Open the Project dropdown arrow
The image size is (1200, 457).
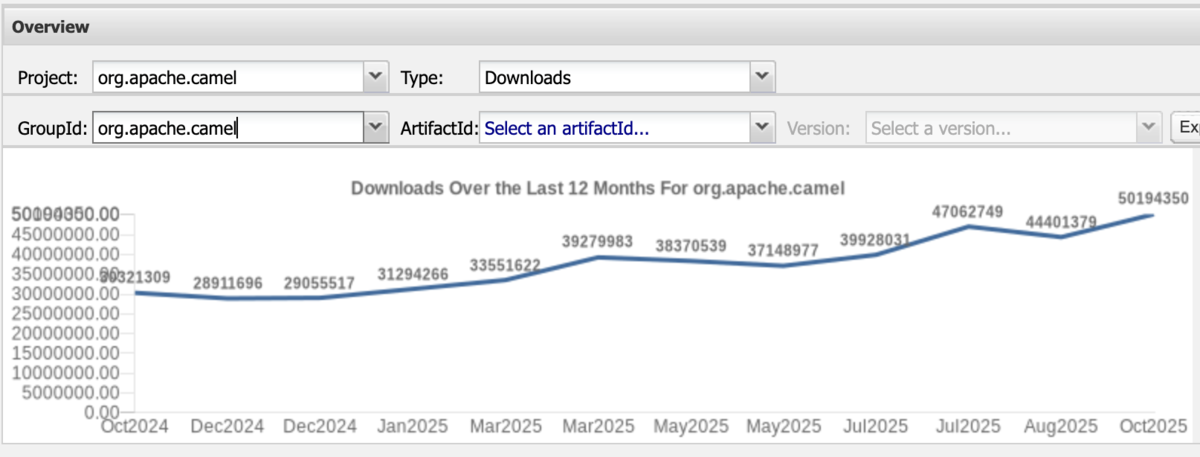375,76
